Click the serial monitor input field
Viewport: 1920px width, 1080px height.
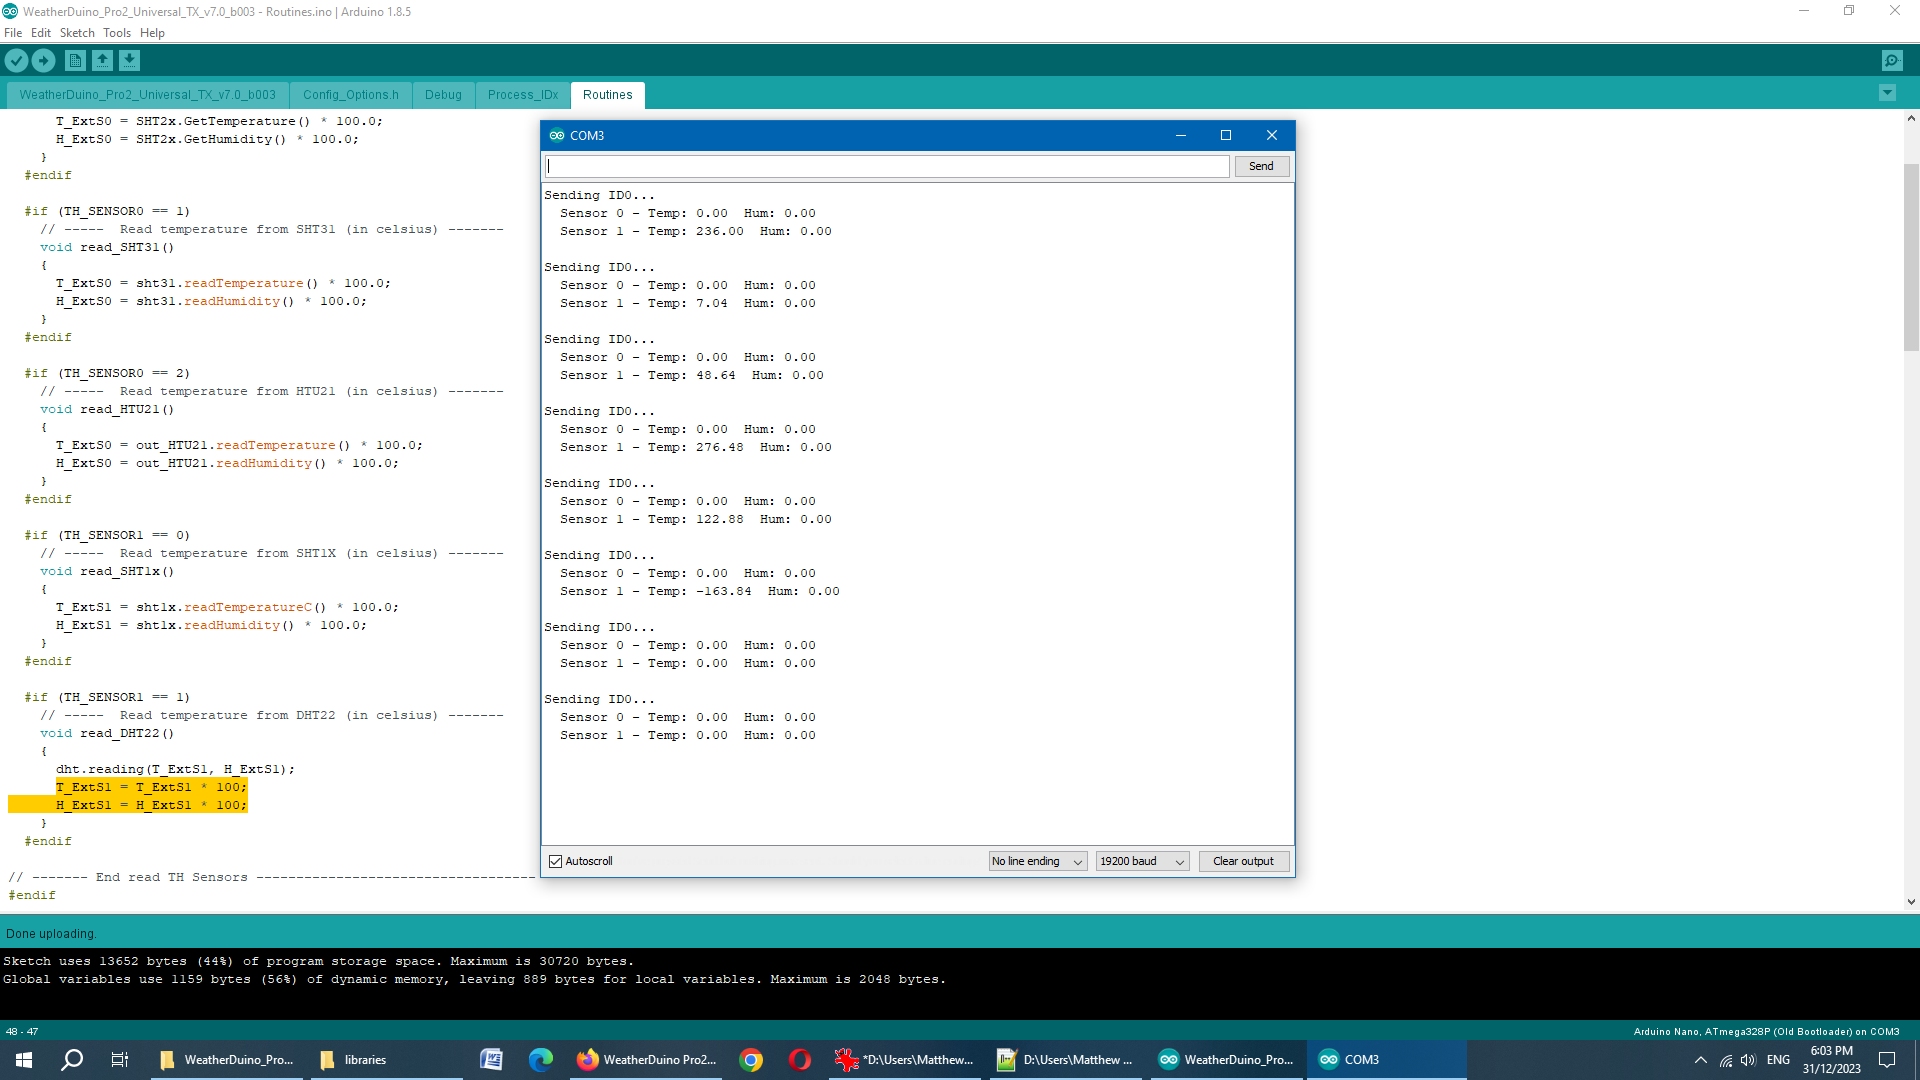(x=887, y=166)
